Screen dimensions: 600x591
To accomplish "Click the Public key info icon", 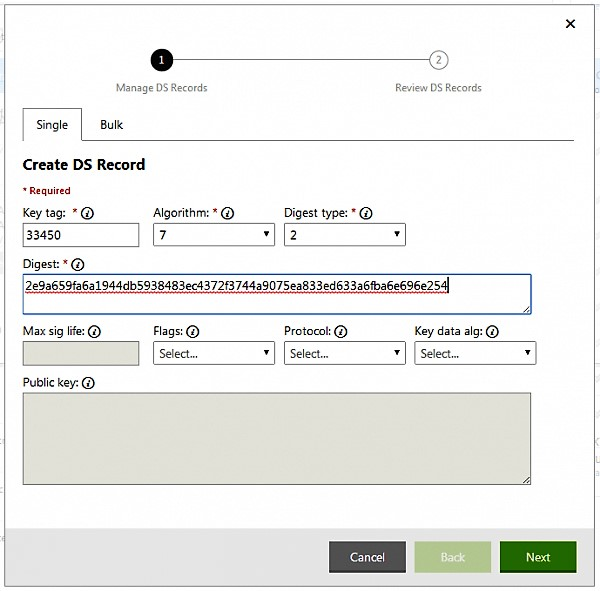I will point(88,383).
